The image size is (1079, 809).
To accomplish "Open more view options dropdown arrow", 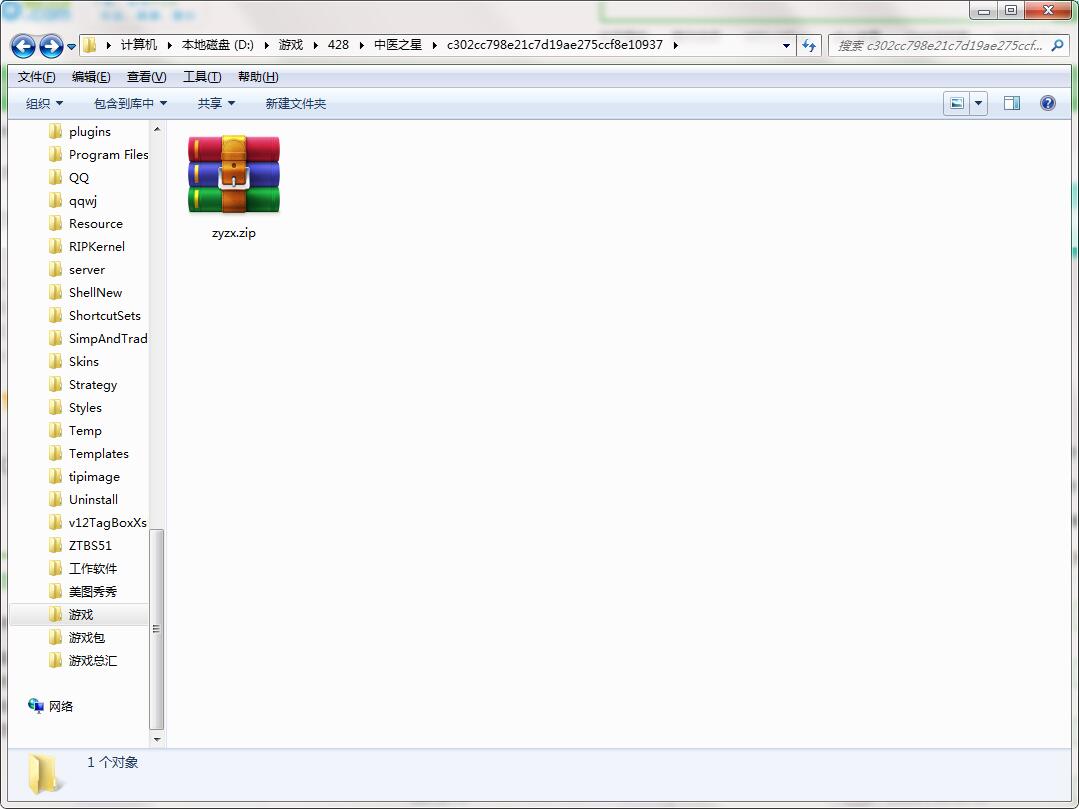I will tap(979, 103).
